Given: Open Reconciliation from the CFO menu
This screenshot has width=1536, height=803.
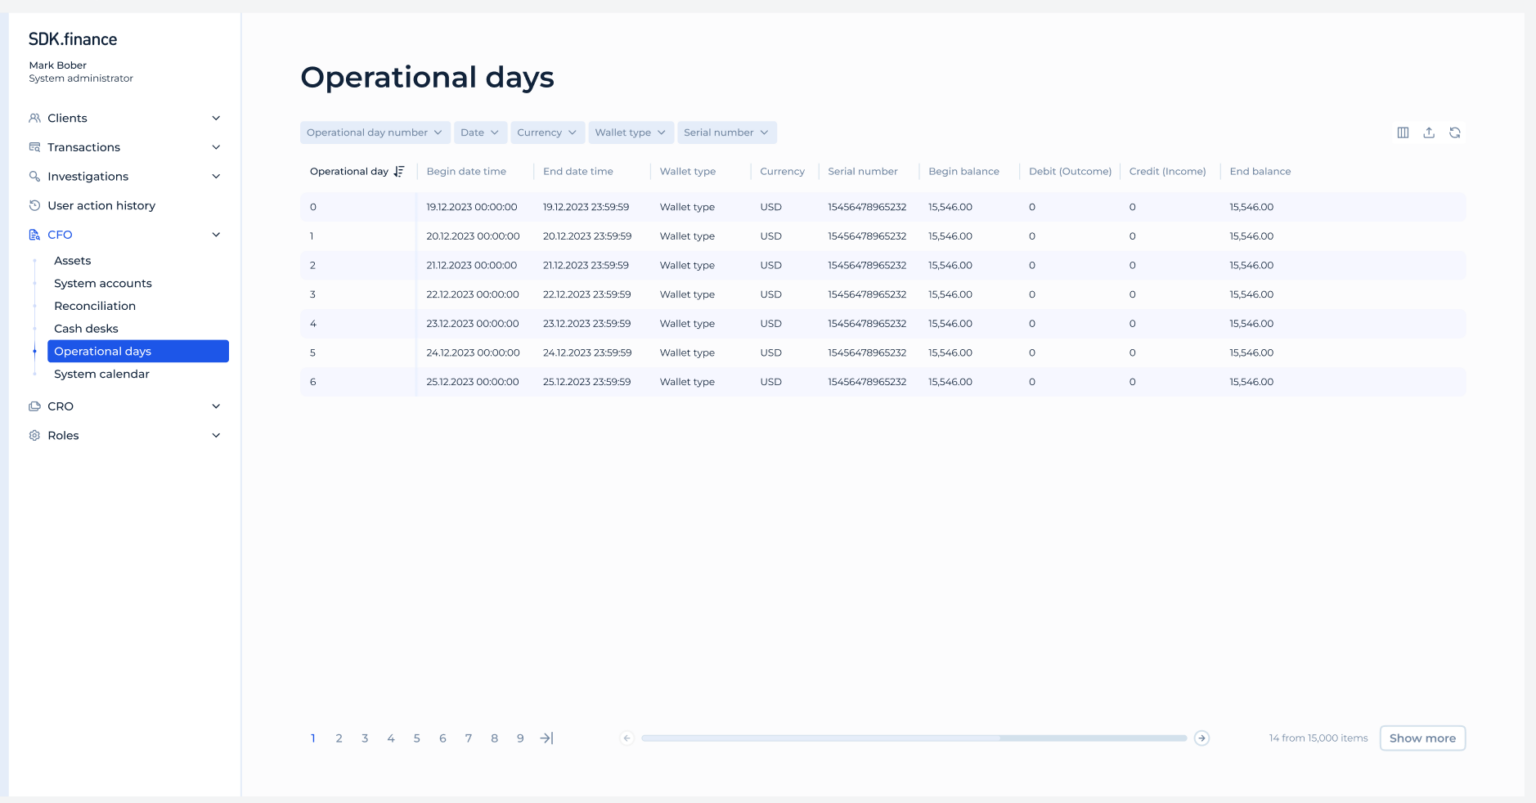Looking at the screenshot, I should coord(95,305).
